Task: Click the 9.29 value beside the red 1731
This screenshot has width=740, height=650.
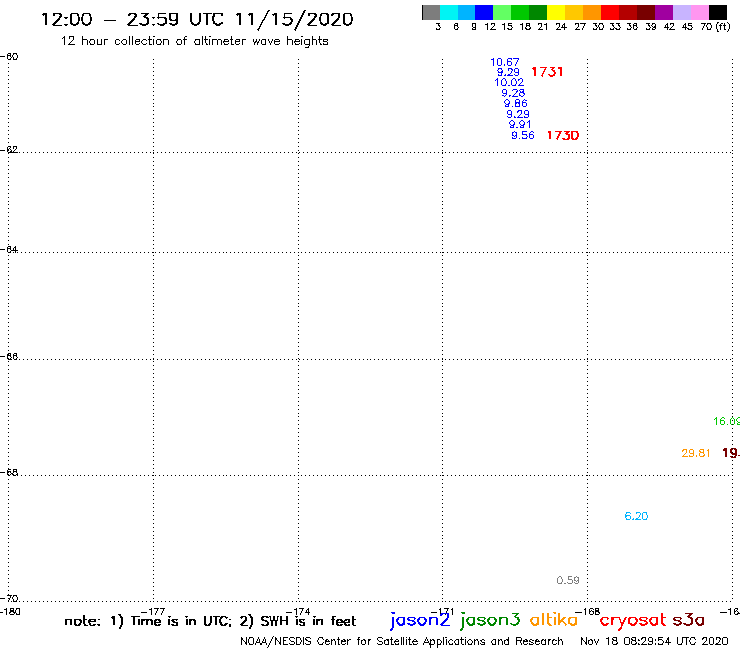Action: tap(508, 72)
